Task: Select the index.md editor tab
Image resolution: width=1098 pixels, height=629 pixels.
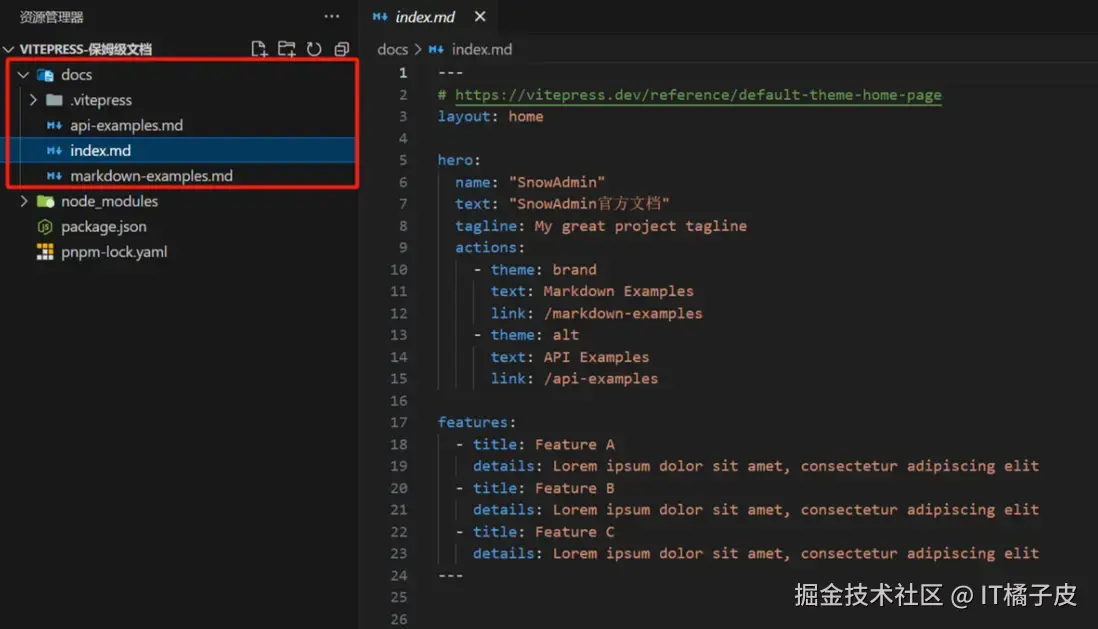Action: (430, 16)
